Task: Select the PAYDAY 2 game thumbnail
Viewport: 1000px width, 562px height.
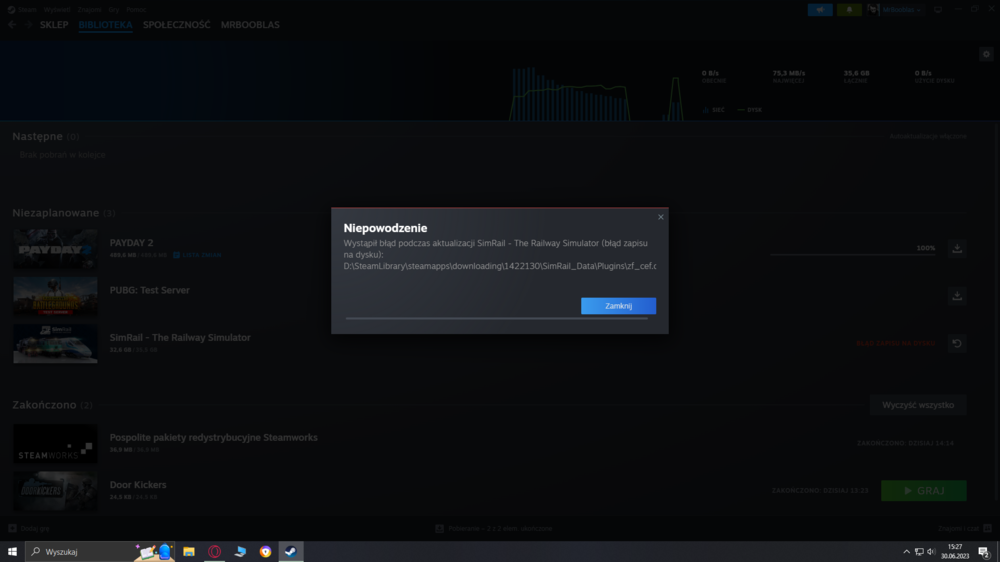Action: [55, 249]
